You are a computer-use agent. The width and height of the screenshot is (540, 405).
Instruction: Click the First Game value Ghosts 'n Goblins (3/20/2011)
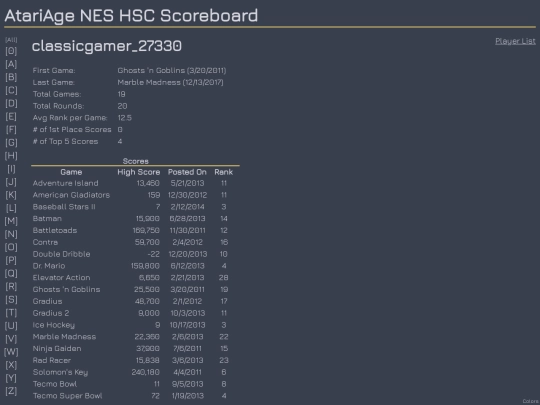click(172, 70)
